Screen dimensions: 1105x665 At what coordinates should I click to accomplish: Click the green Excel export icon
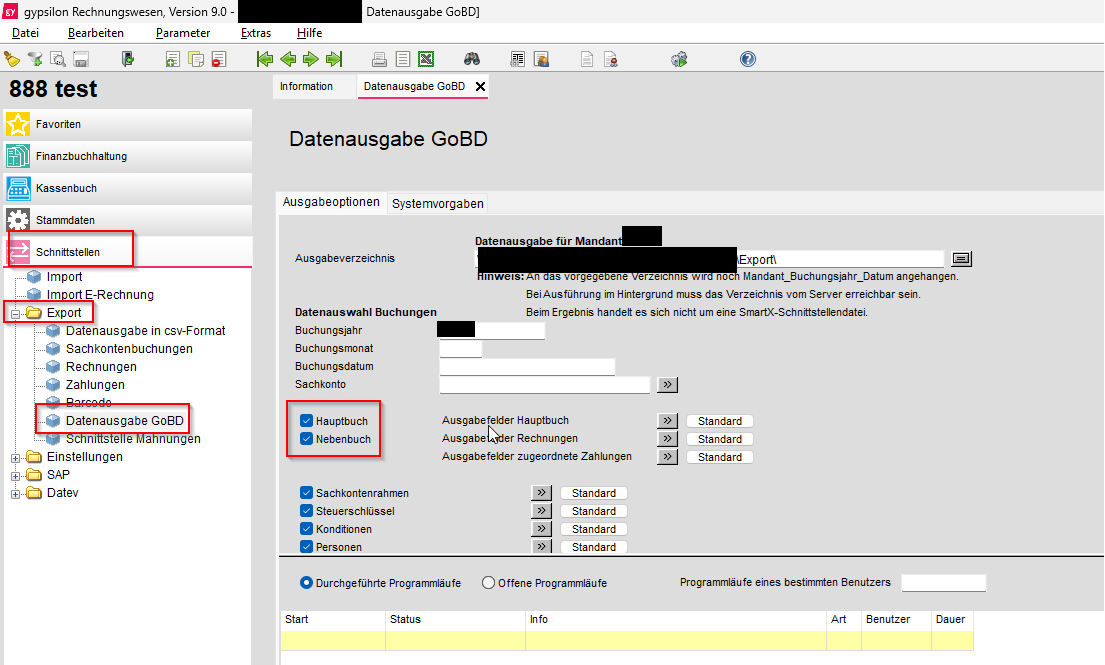426,59
